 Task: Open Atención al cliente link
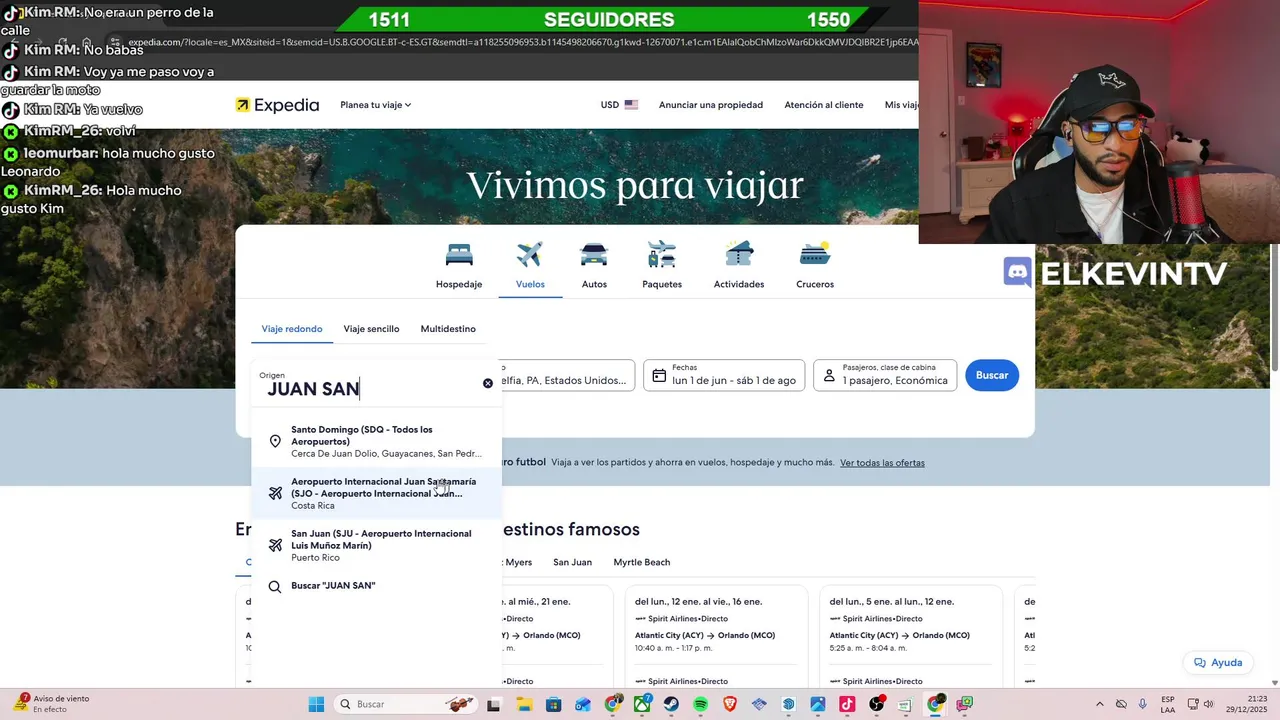click(x=824, y=105)
